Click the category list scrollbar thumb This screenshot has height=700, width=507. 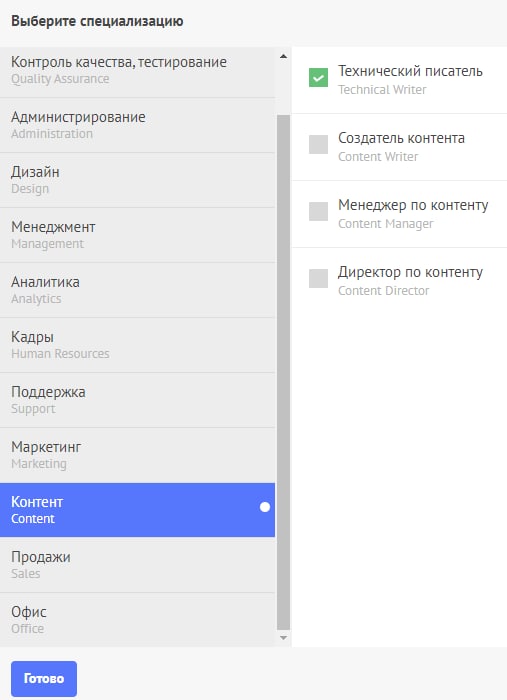pos(283,372)
